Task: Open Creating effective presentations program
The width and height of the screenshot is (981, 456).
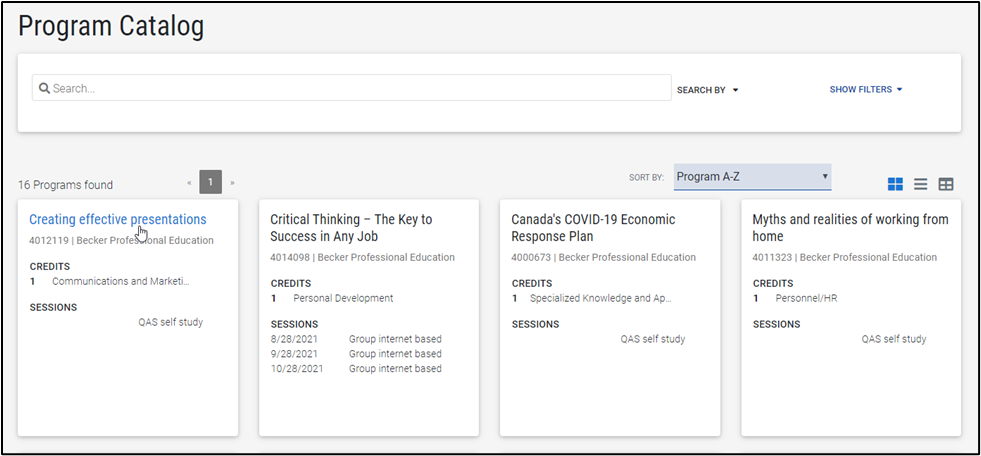Action: point(117,219)
